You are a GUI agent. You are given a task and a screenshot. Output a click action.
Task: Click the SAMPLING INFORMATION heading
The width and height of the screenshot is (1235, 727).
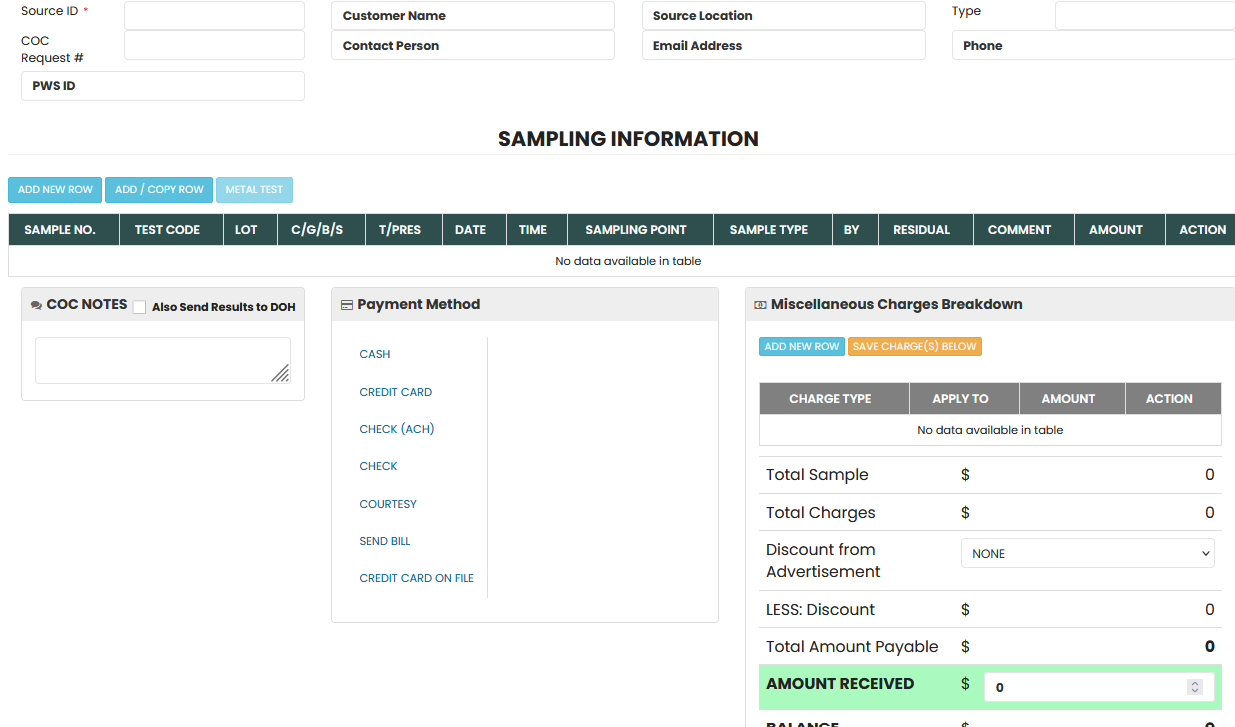pos(628,139)
